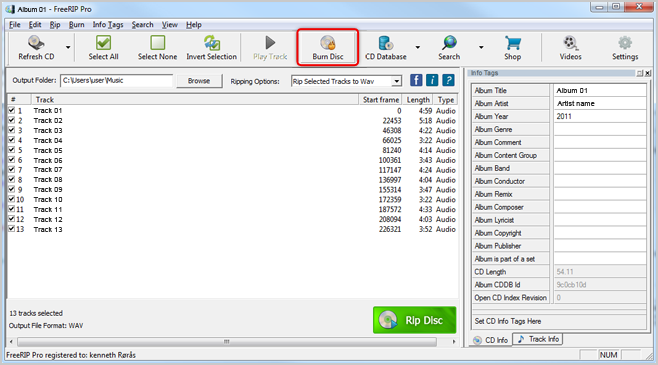Viewport: 658px width, 365px height.
Task: Click the FreeRIP app icon in title bar
Action: tap(10, 9)
